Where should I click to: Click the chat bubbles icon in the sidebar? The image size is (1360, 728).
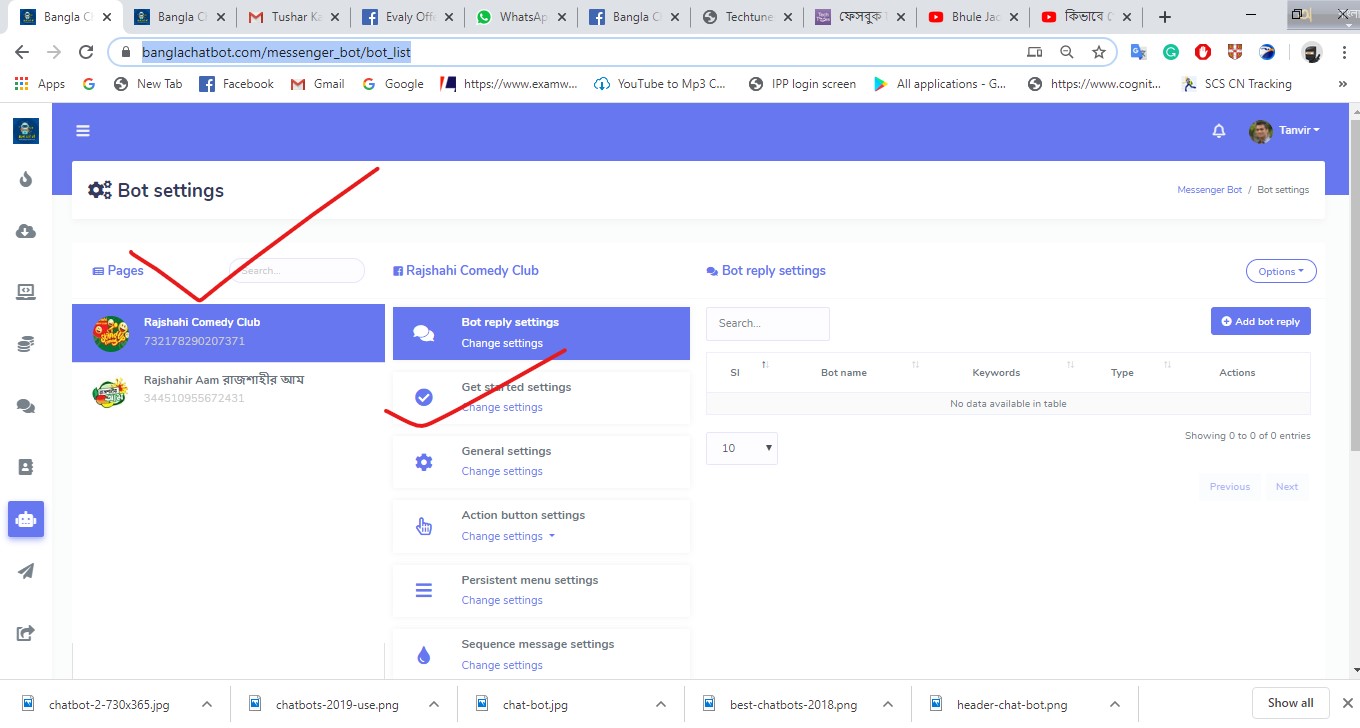click(x=26, y=406)
